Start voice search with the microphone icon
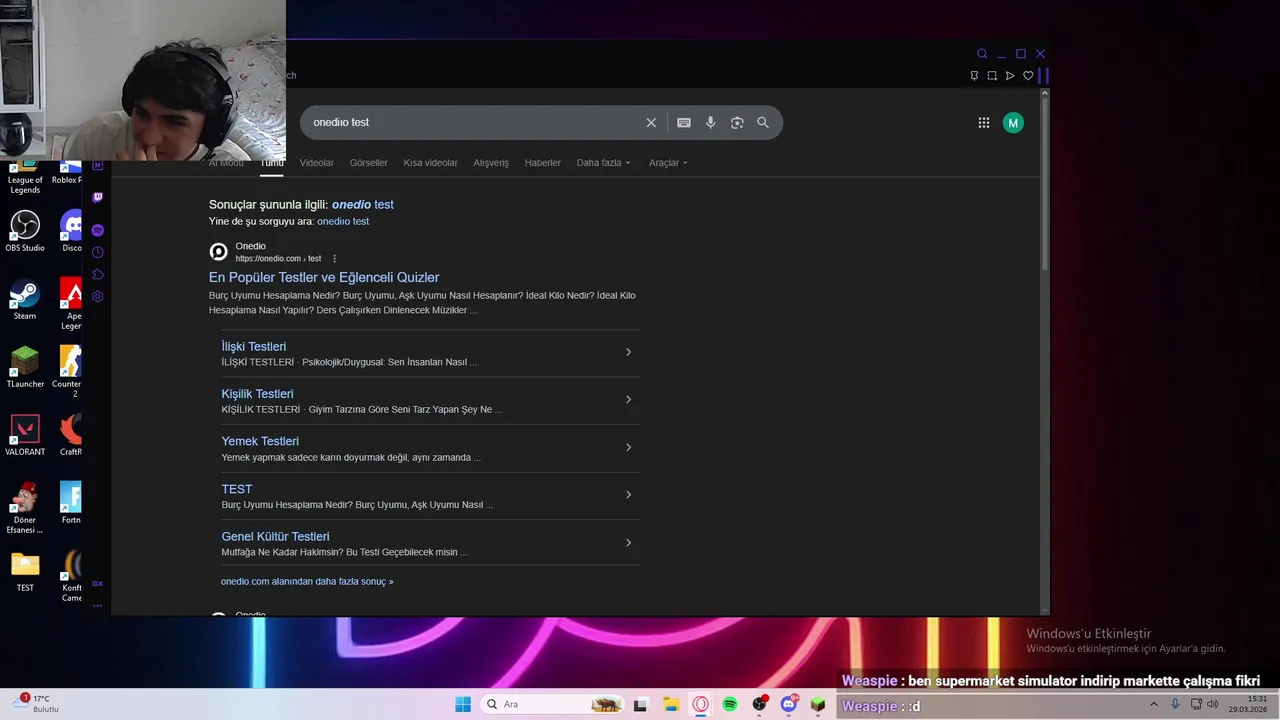Viewport: 1280px width, 720px height. [710, 122]
